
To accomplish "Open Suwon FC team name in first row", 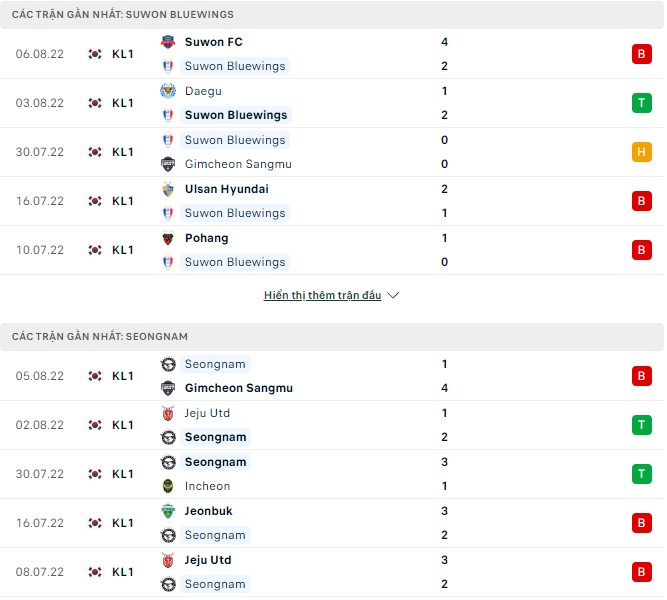I will (x=213, y=42).
